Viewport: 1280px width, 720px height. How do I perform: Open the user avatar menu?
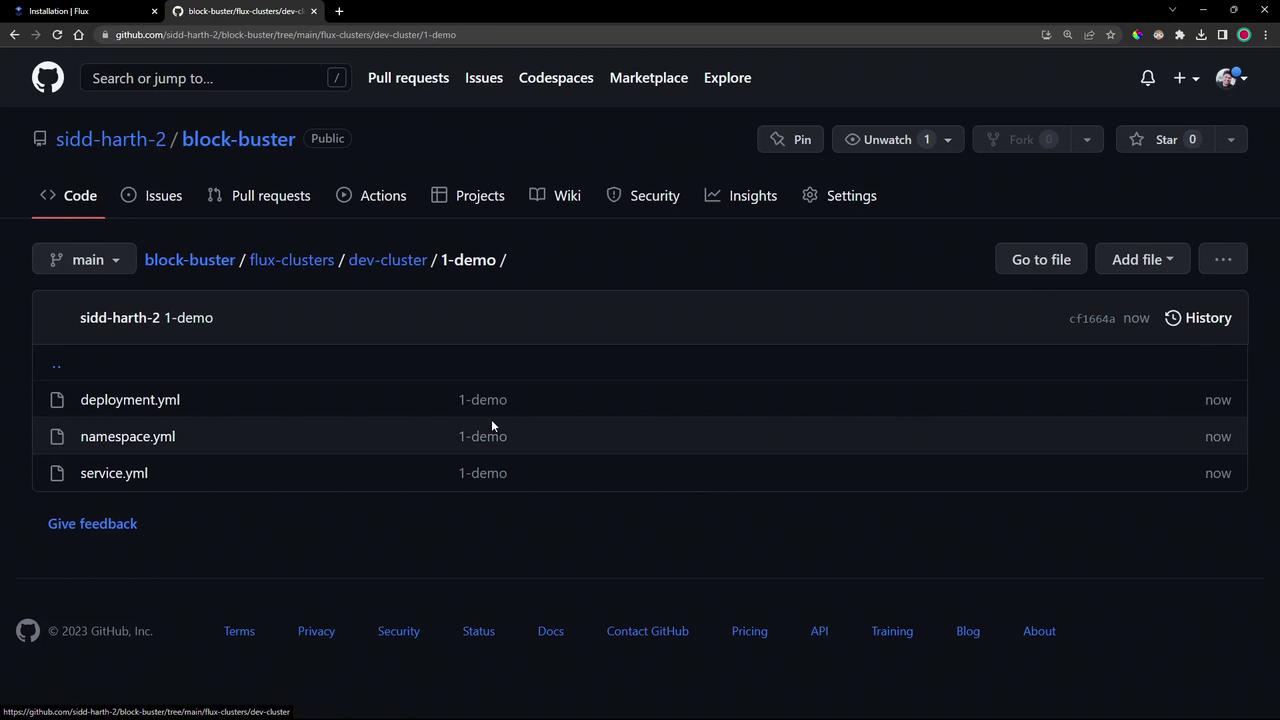pyautogui.click(x=1231, y=78)
